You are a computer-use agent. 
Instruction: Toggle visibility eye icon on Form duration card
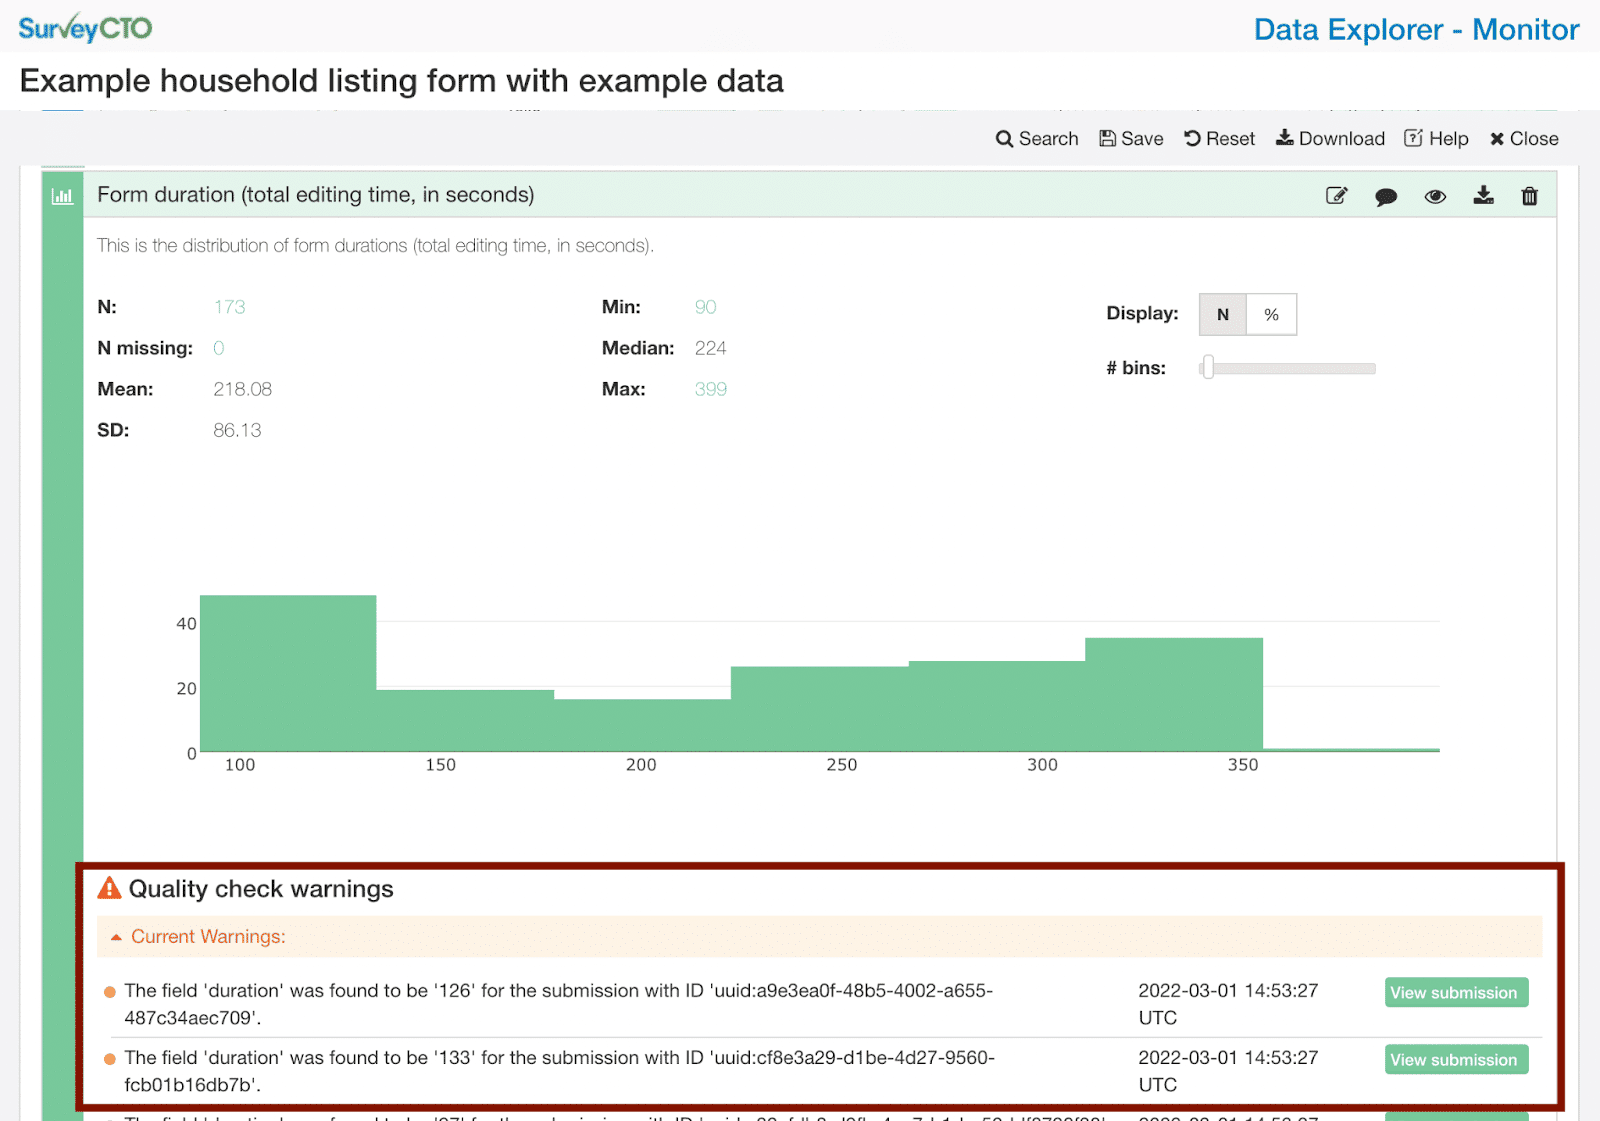click(1435, 197)
